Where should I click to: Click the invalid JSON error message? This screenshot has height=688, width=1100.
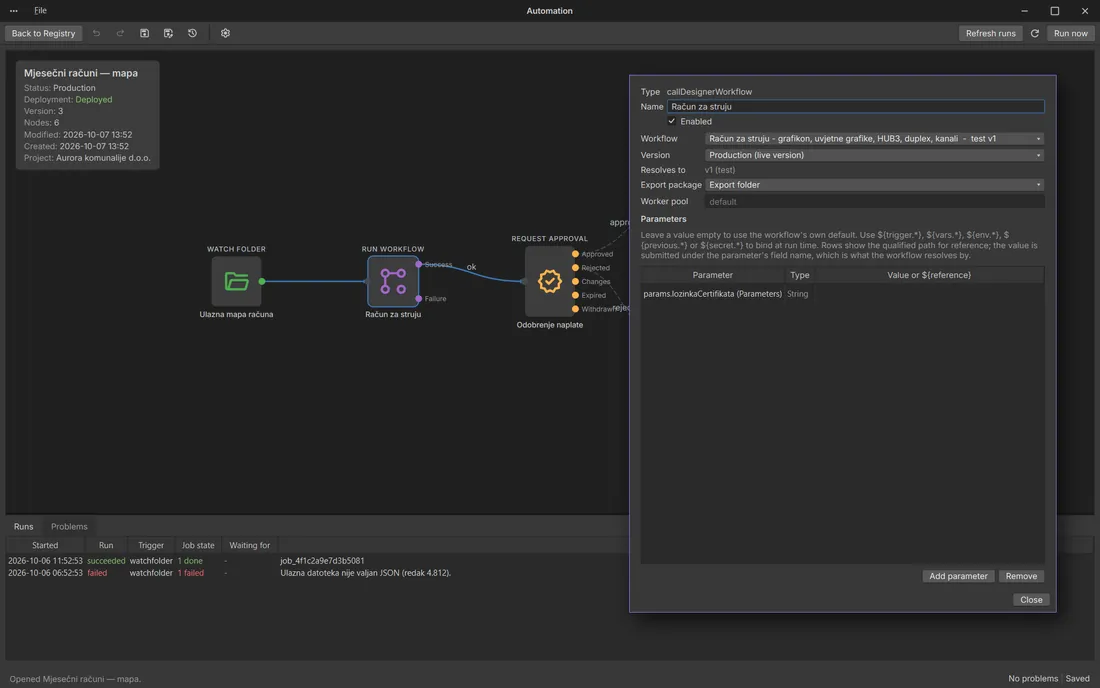pos(365,573)
